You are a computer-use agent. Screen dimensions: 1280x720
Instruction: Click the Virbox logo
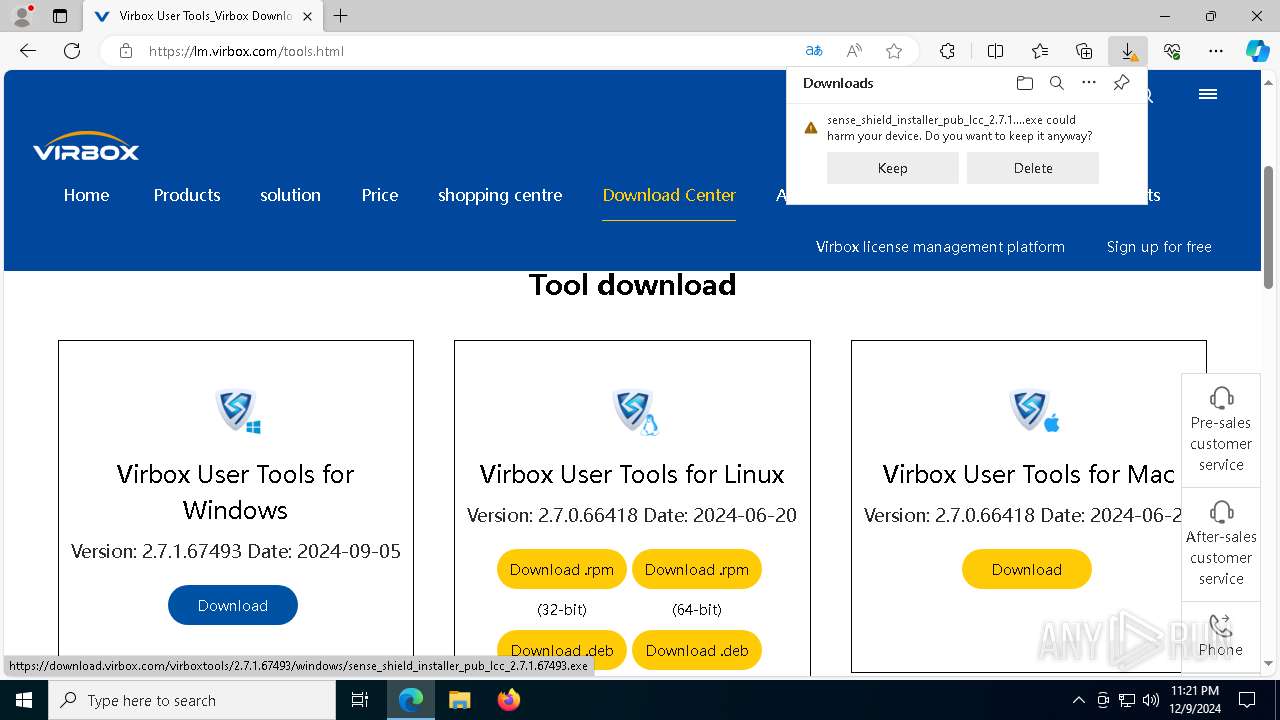tap(86, 147)
